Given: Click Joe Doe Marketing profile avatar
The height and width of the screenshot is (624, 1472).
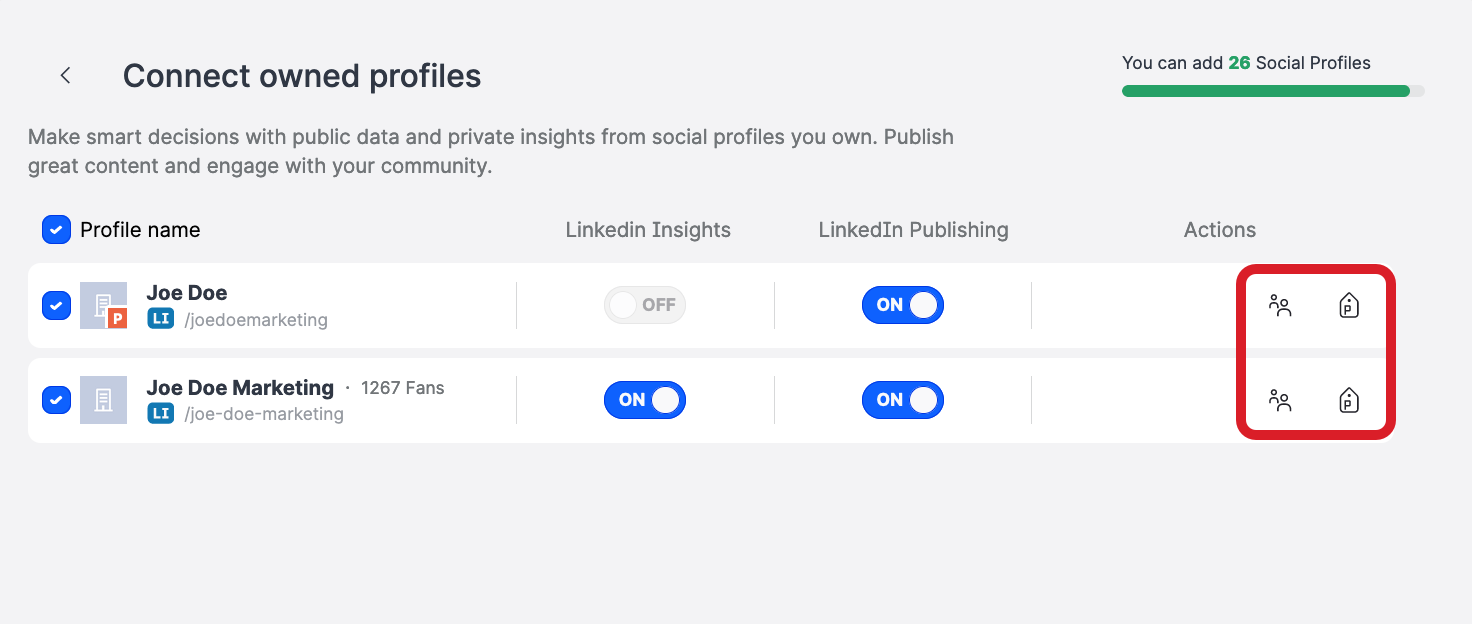Looking at the screenshot, I should point(103,400).
